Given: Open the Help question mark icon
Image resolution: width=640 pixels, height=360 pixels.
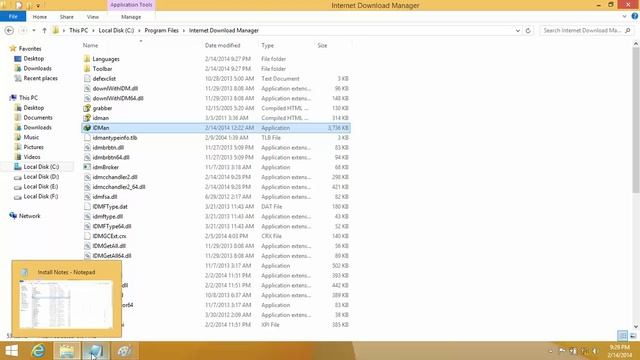Looking at the screenshot, I should (x=635, y=16).
